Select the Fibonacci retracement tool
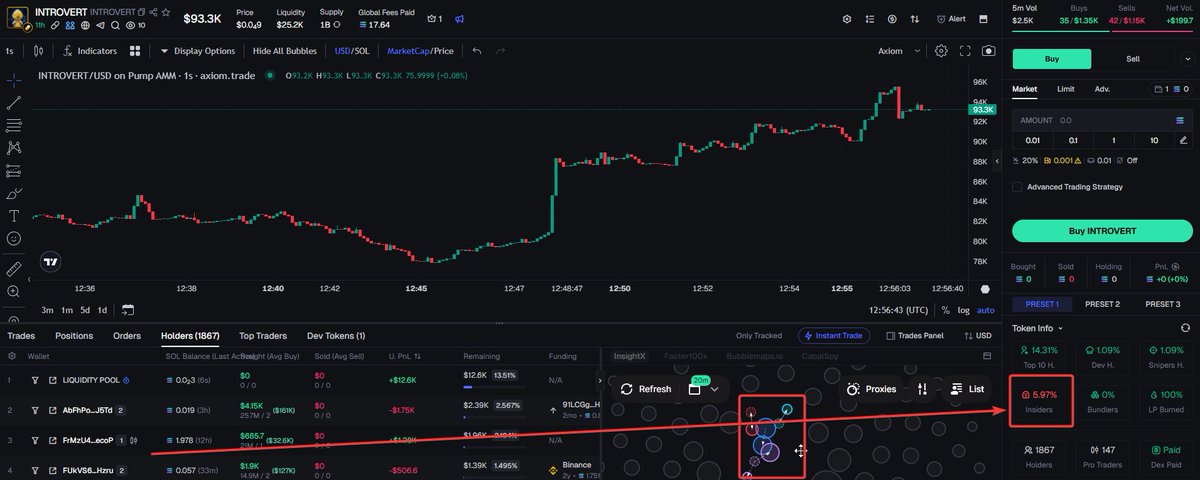 click(14, 125)
